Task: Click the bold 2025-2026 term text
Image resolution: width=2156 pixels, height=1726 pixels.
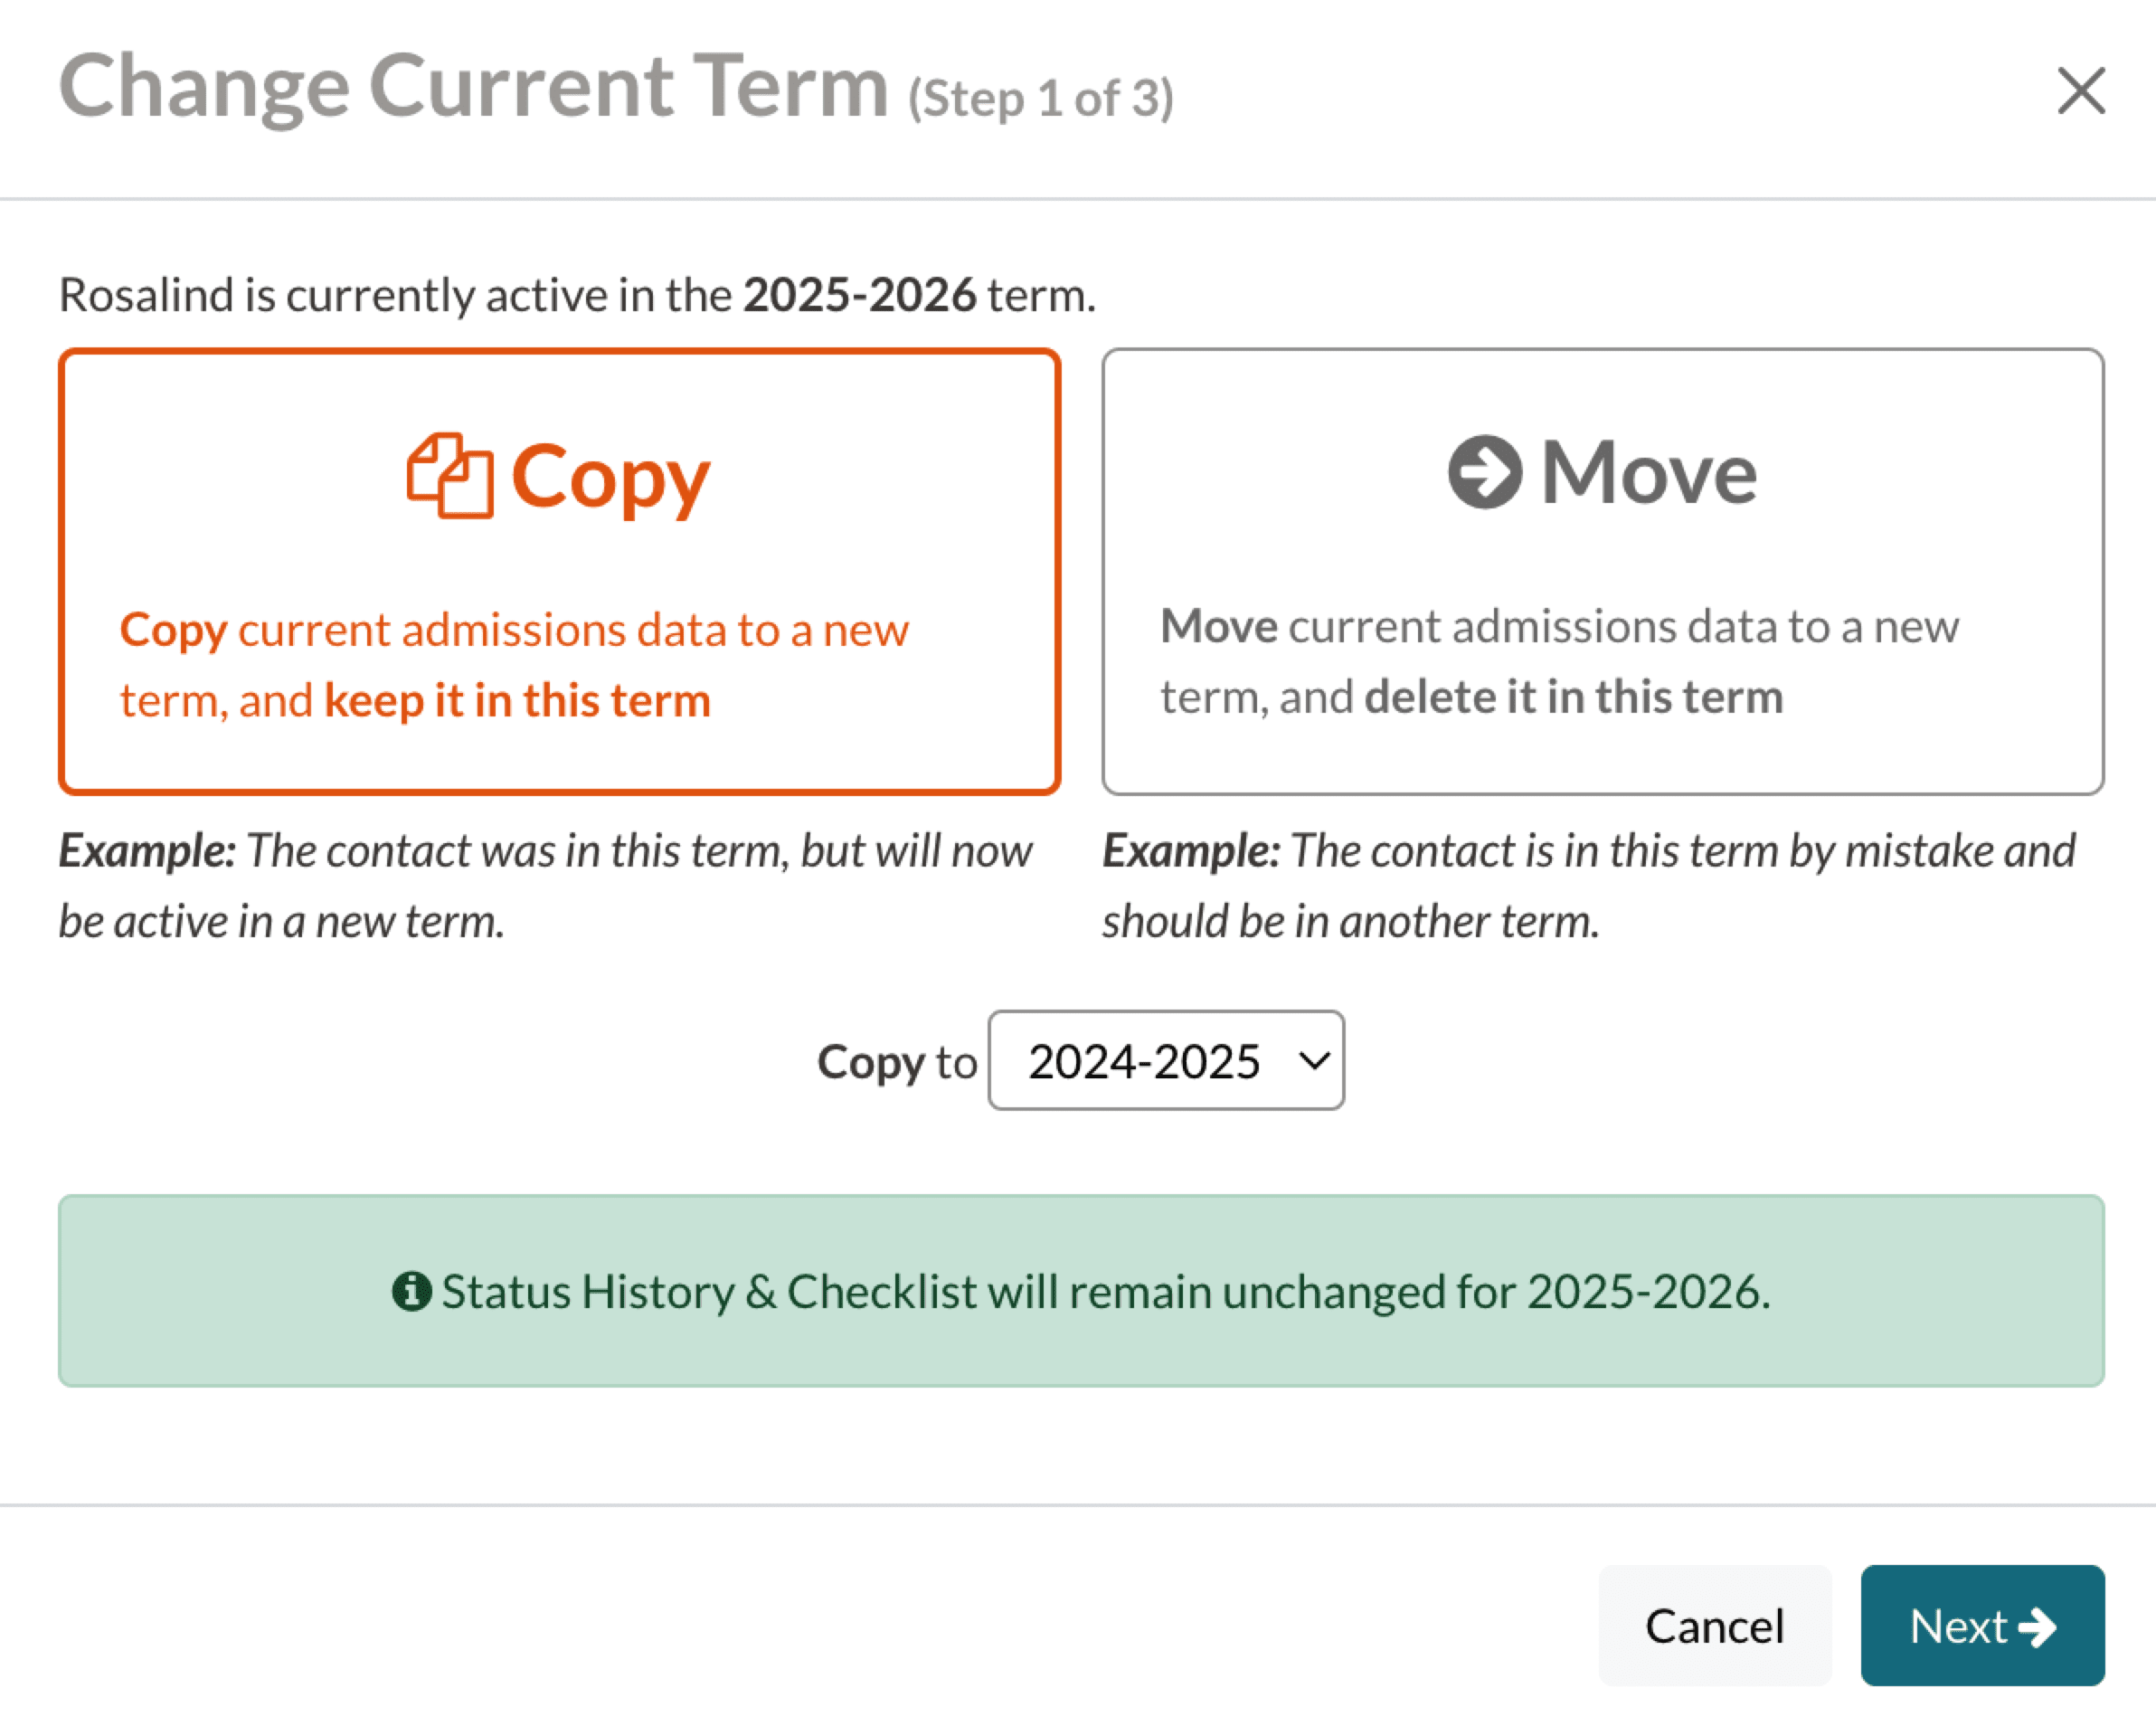Action: (859, 295)
